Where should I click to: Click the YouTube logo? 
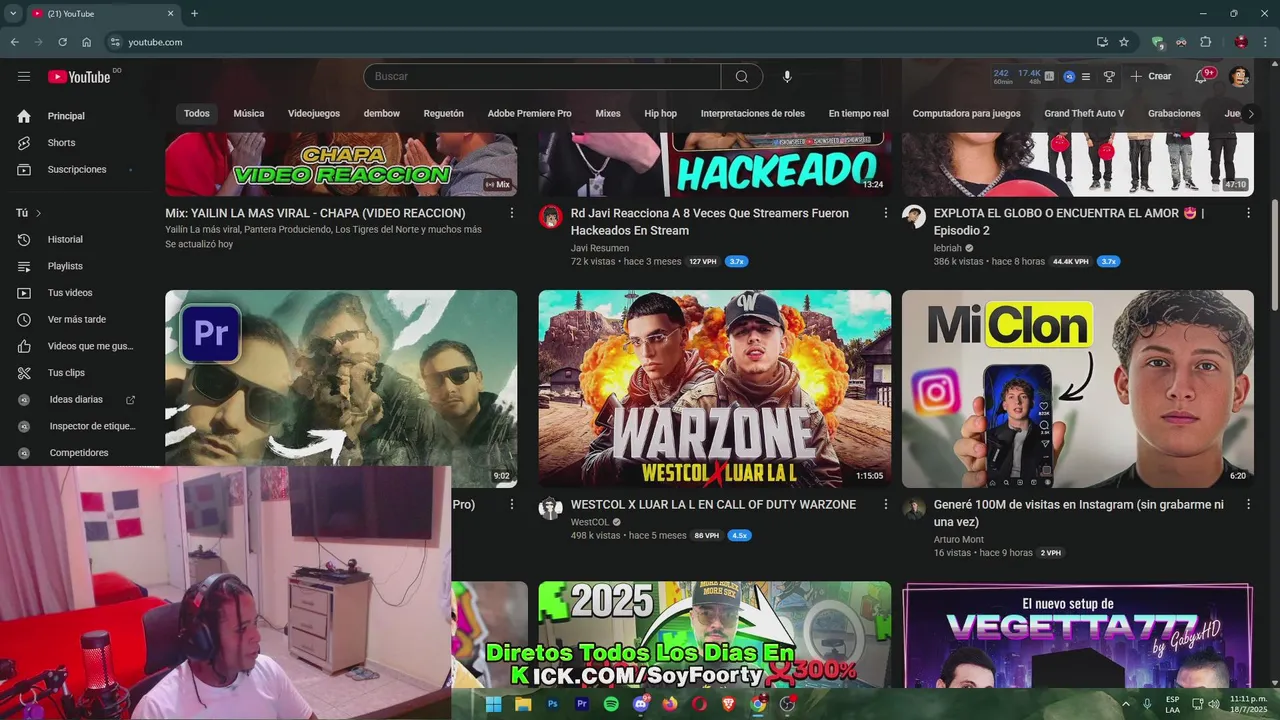tap(79, 77)
